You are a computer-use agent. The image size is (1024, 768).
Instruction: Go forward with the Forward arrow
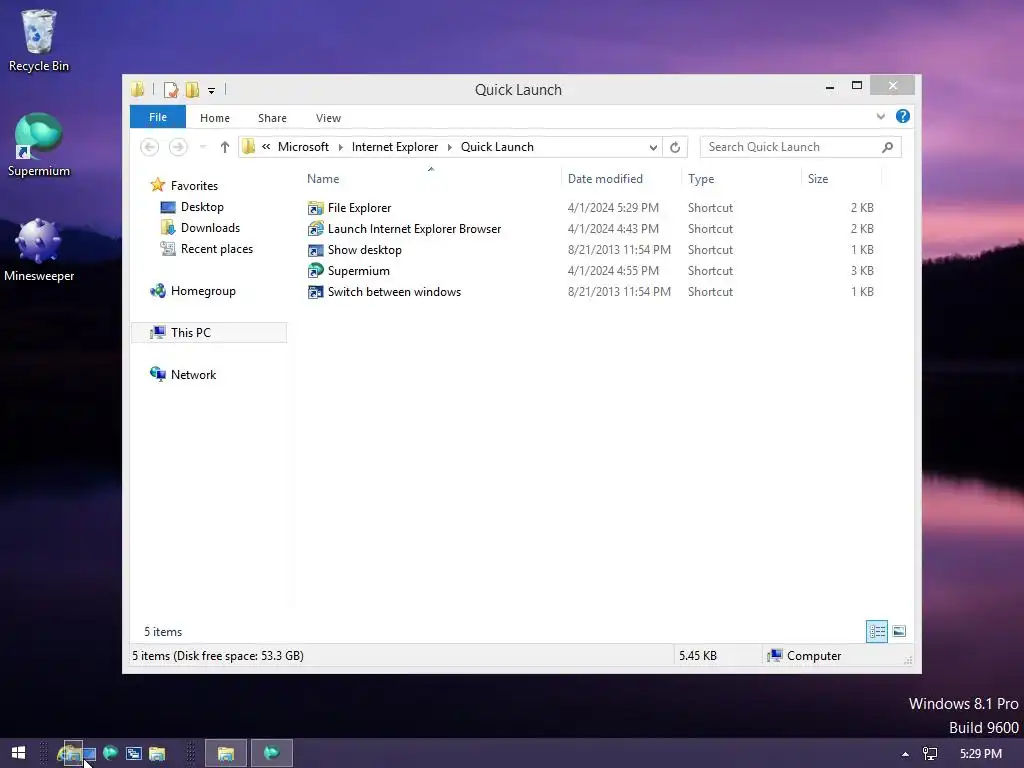[178, 147]
